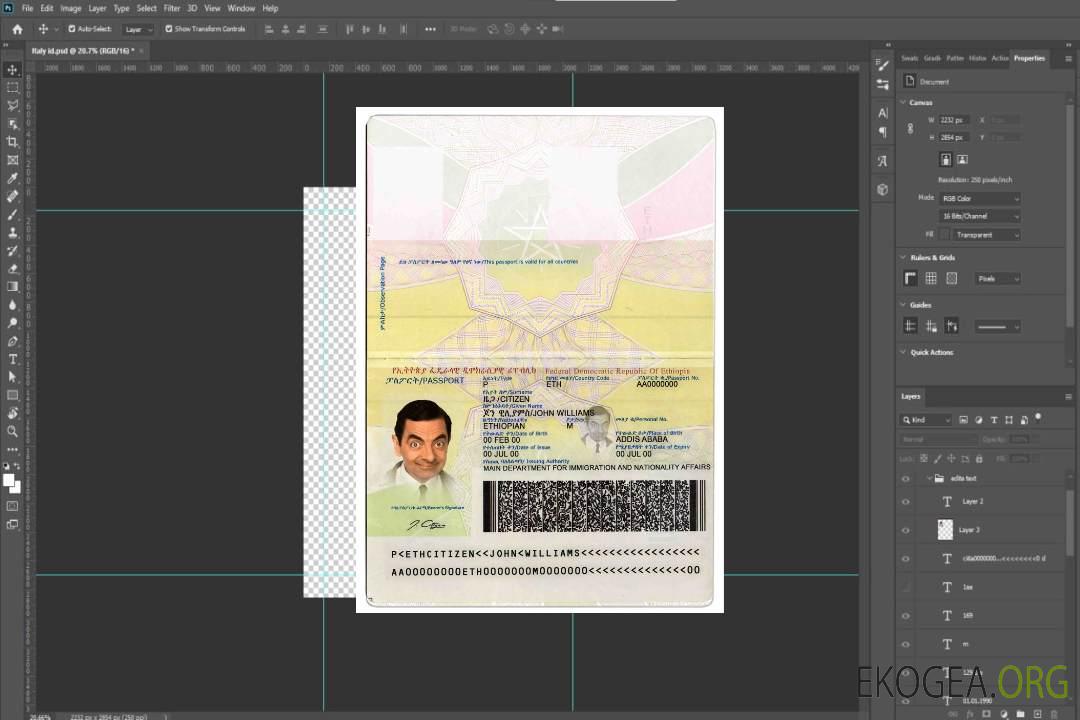Open the 16 Bits/Channel dropdown
Viewport: 1080px width, 720px height.
[x=979, y=216]
